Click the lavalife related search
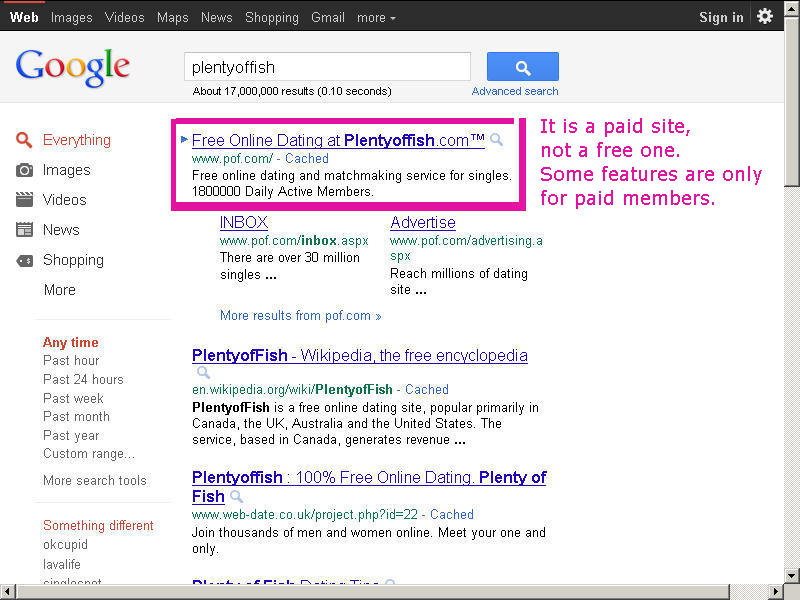800x600 pixels. [62, 564]
